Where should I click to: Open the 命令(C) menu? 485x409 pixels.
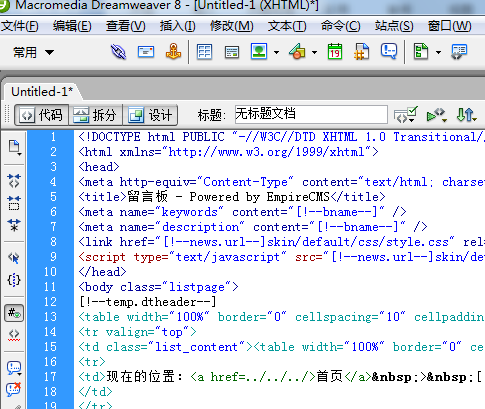341,26
